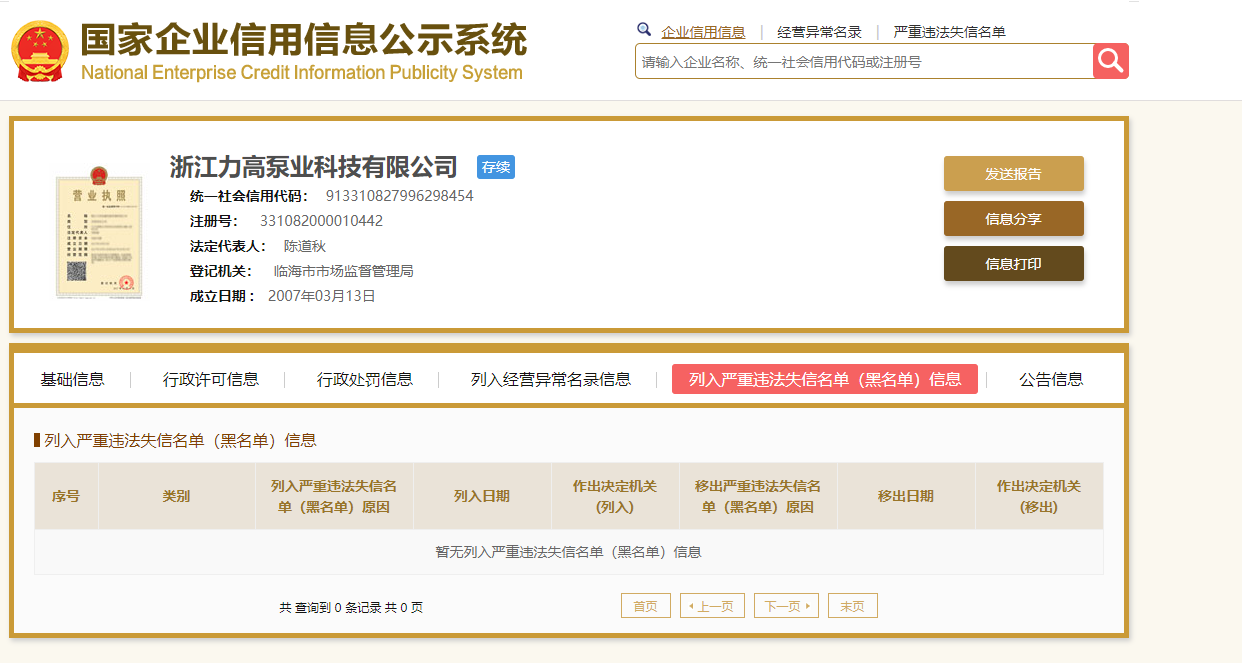Screen dimensions: 1242x663
Task: Click the 作出决定机关(列入) column header
Action: pos(615,496)
